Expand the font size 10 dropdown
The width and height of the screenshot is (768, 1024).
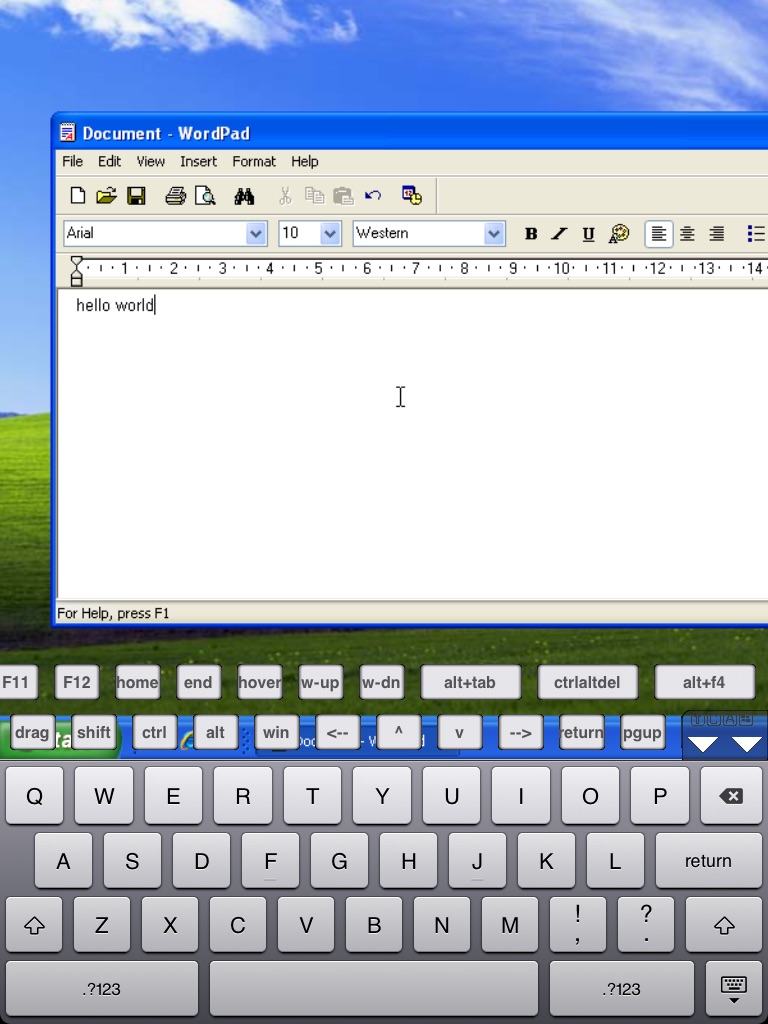tap(330, 234)
